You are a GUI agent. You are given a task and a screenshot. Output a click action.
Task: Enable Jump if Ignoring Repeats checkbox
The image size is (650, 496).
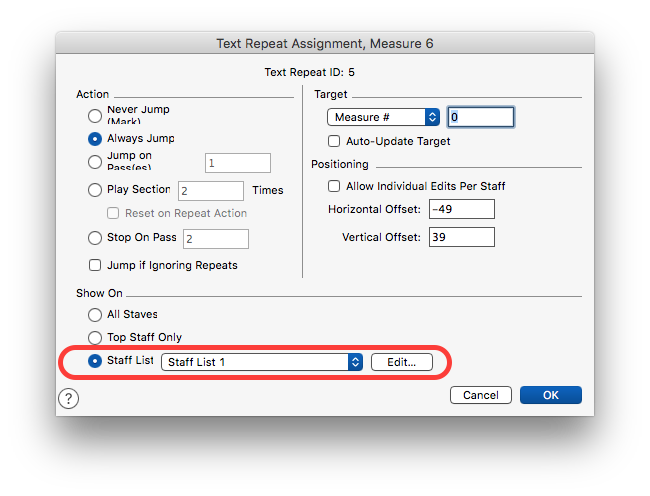click(95, 265)
